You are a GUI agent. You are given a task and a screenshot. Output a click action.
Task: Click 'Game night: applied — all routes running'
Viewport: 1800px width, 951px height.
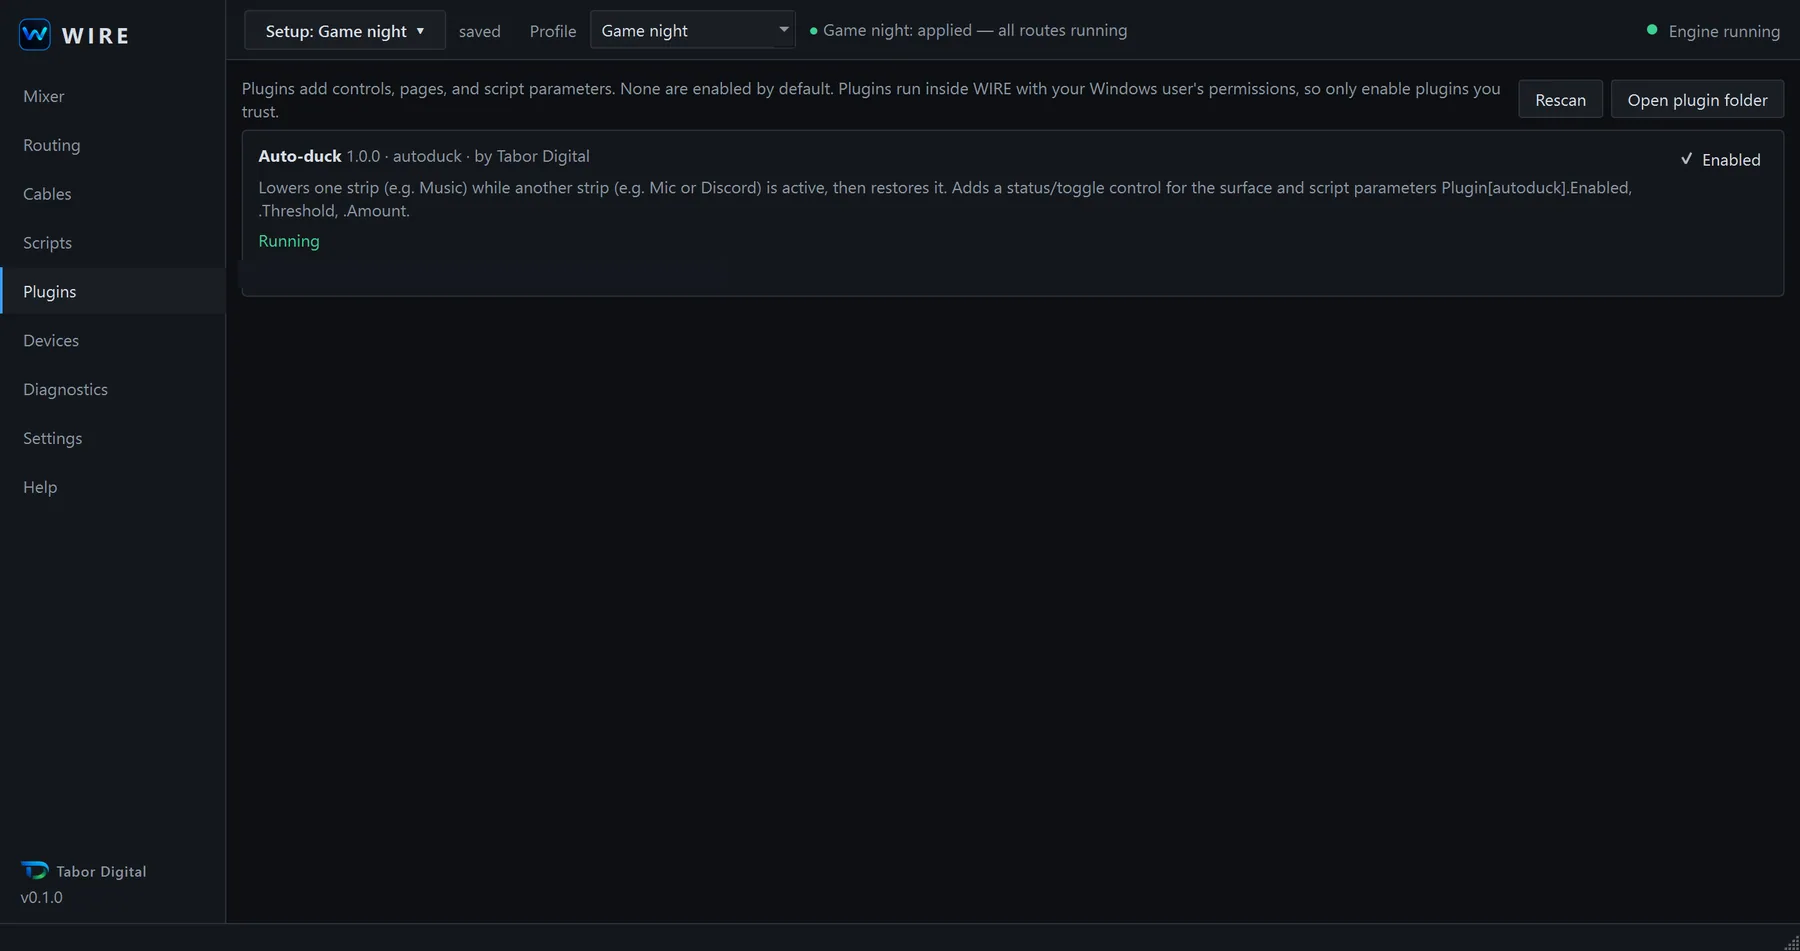pos(975,30)
